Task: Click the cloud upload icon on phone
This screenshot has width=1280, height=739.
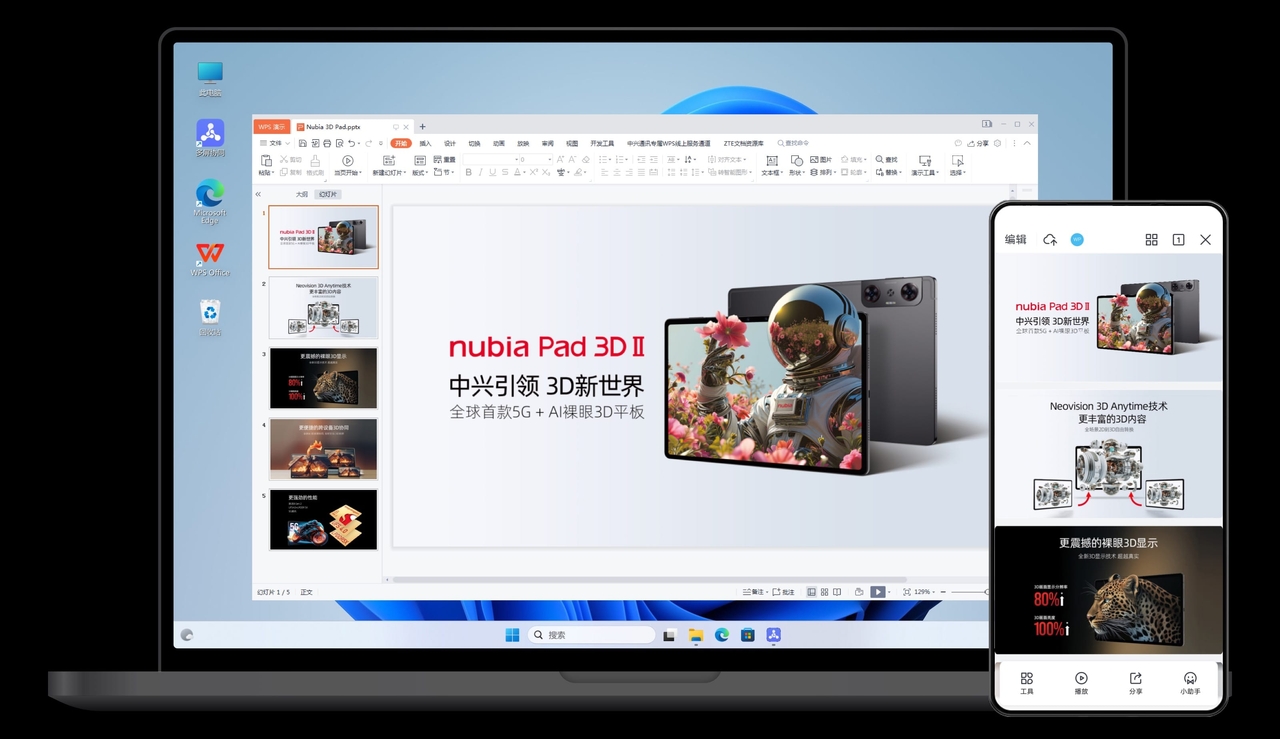Action: click(1050, 240)
